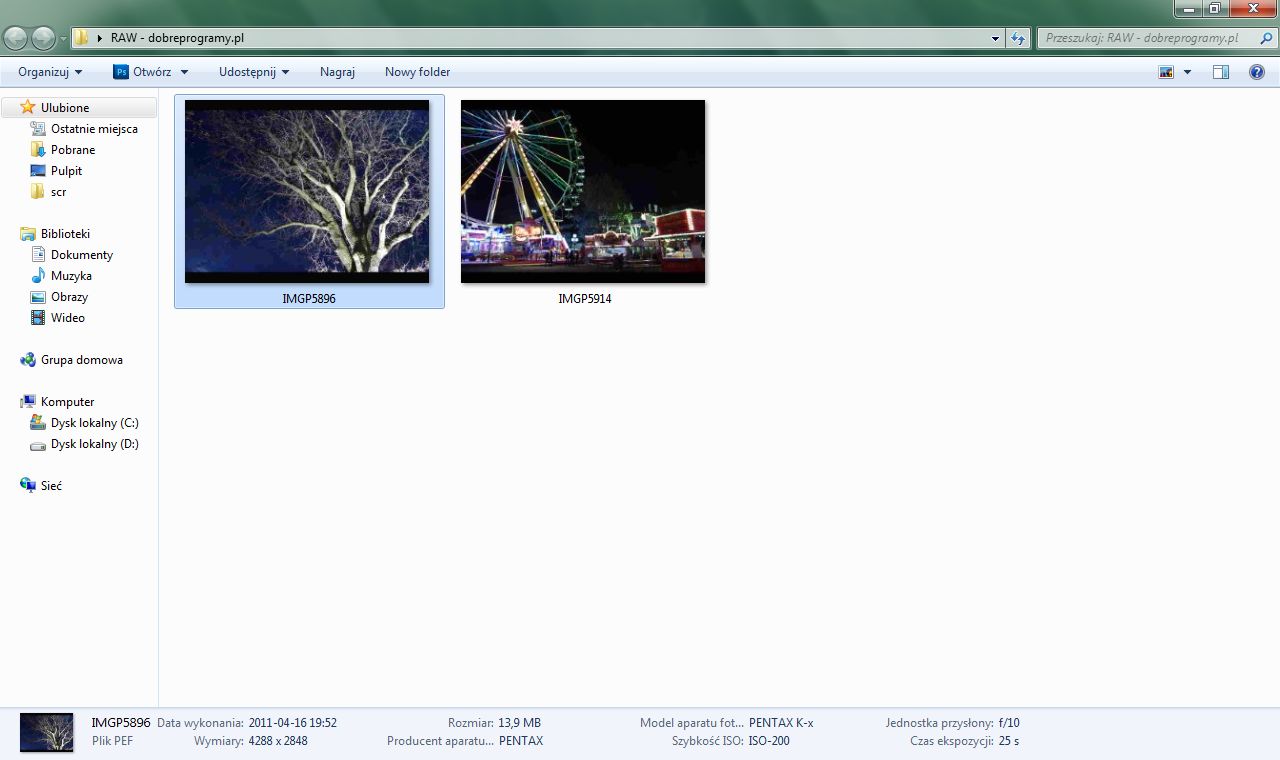Refresh the folder view
Screen dimensions: 1280x760
pyautogui.click(x=1018, y=38)
